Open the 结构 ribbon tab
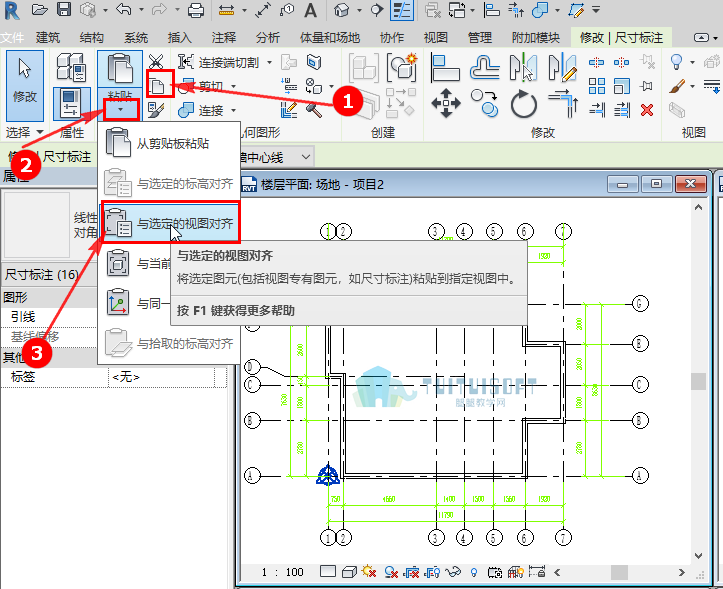723x589 pixels. click(91, 37)
